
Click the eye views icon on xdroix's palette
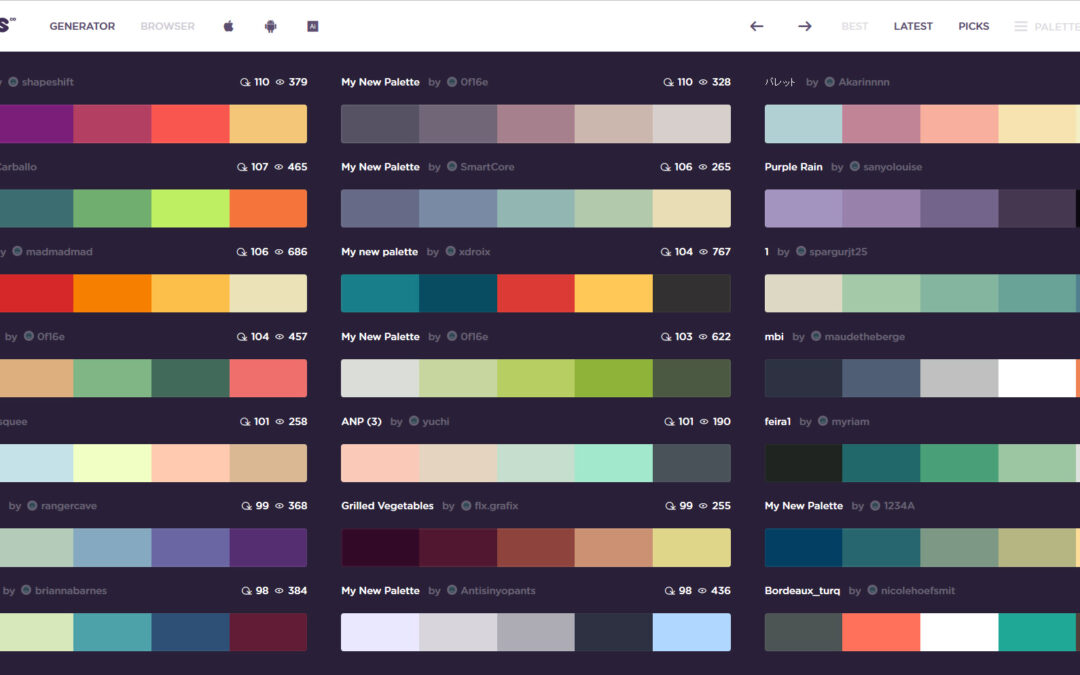point(703,252)
